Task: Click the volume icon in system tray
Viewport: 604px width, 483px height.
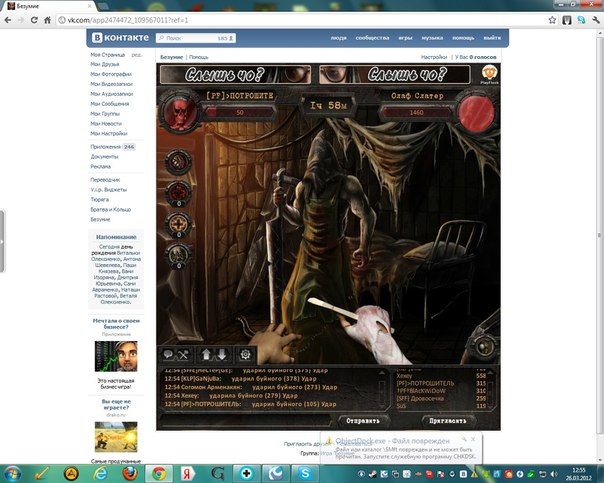Action: click(x=554, y=474)
